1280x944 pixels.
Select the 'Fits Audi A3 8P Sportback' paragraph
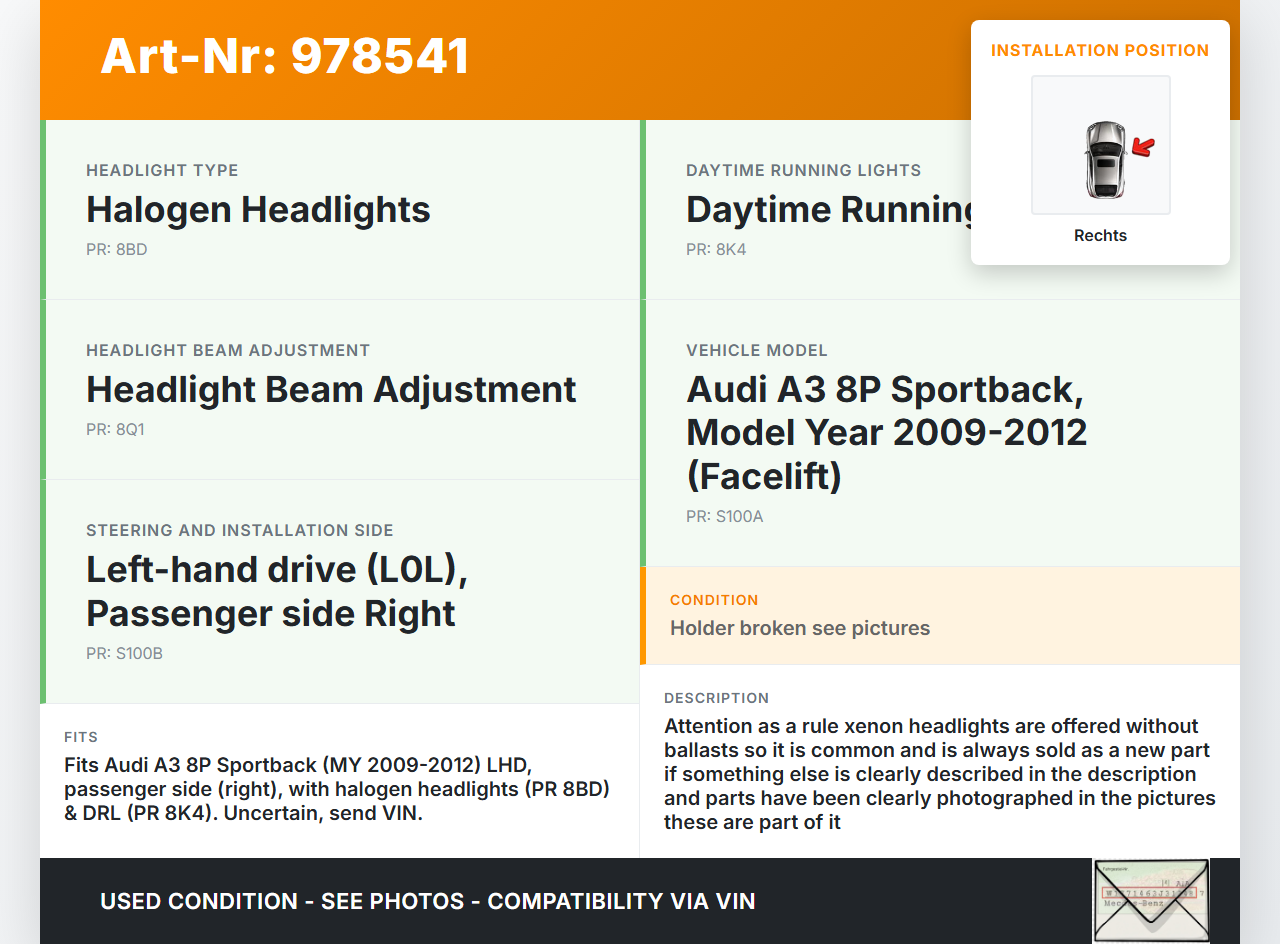(337, 789)
